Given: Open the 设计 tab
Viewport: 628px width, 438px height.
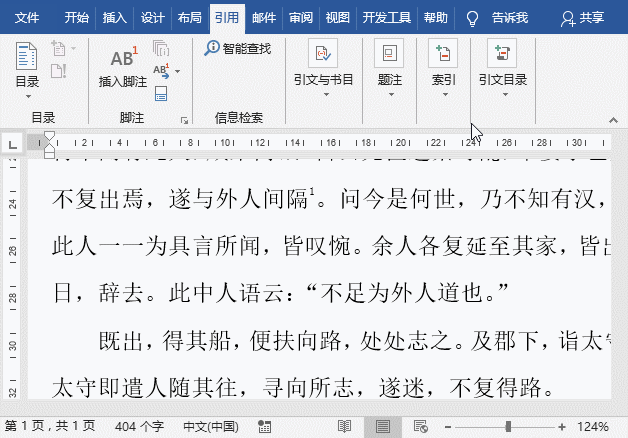Looking at the screenshot, I should 152,18.
